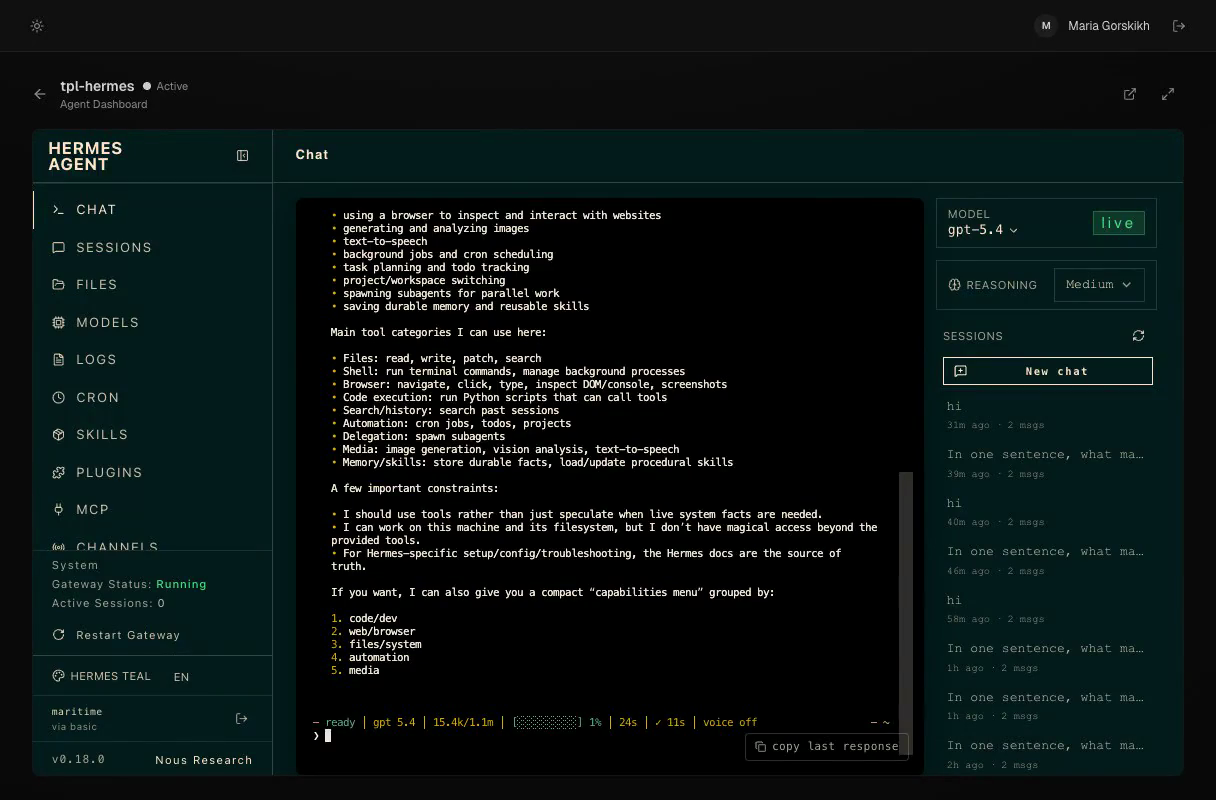Open the 'In one sentence' session from 46m ago
This screenshot has width=1216, height=800.
1048,560
